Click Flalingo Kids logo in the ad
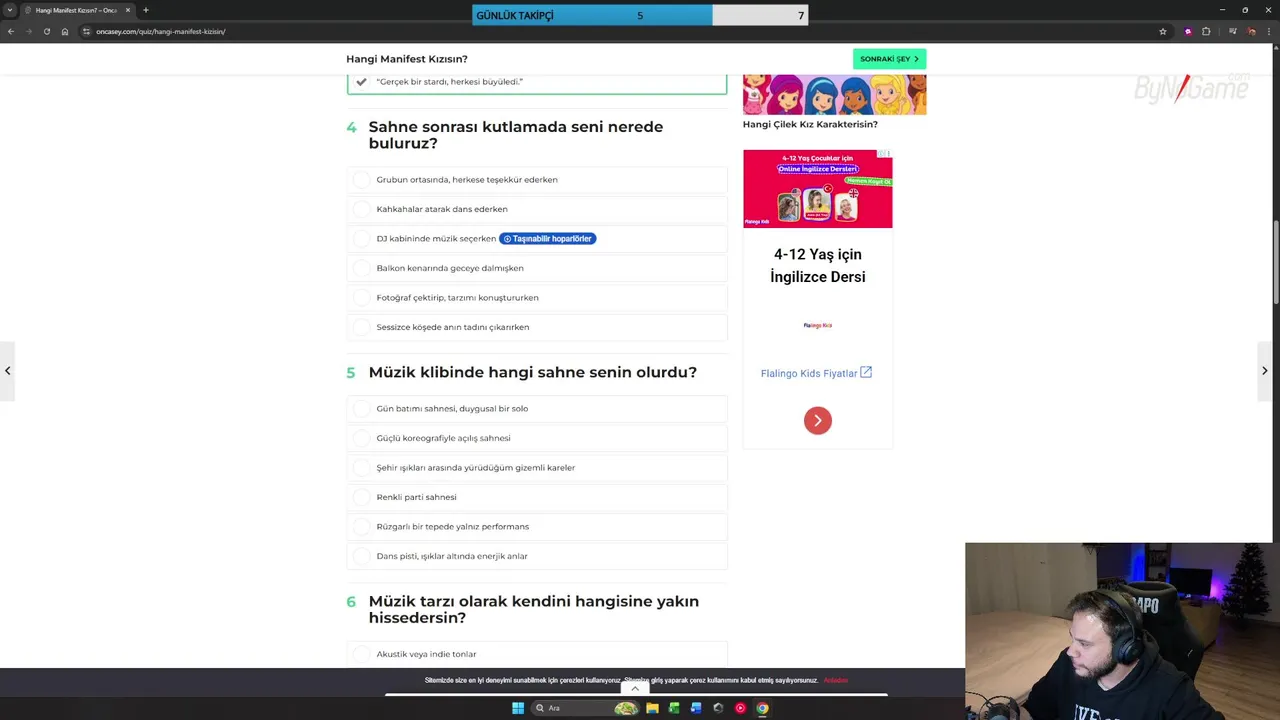This screenshot has width=1280, height=720. point(818,325)
